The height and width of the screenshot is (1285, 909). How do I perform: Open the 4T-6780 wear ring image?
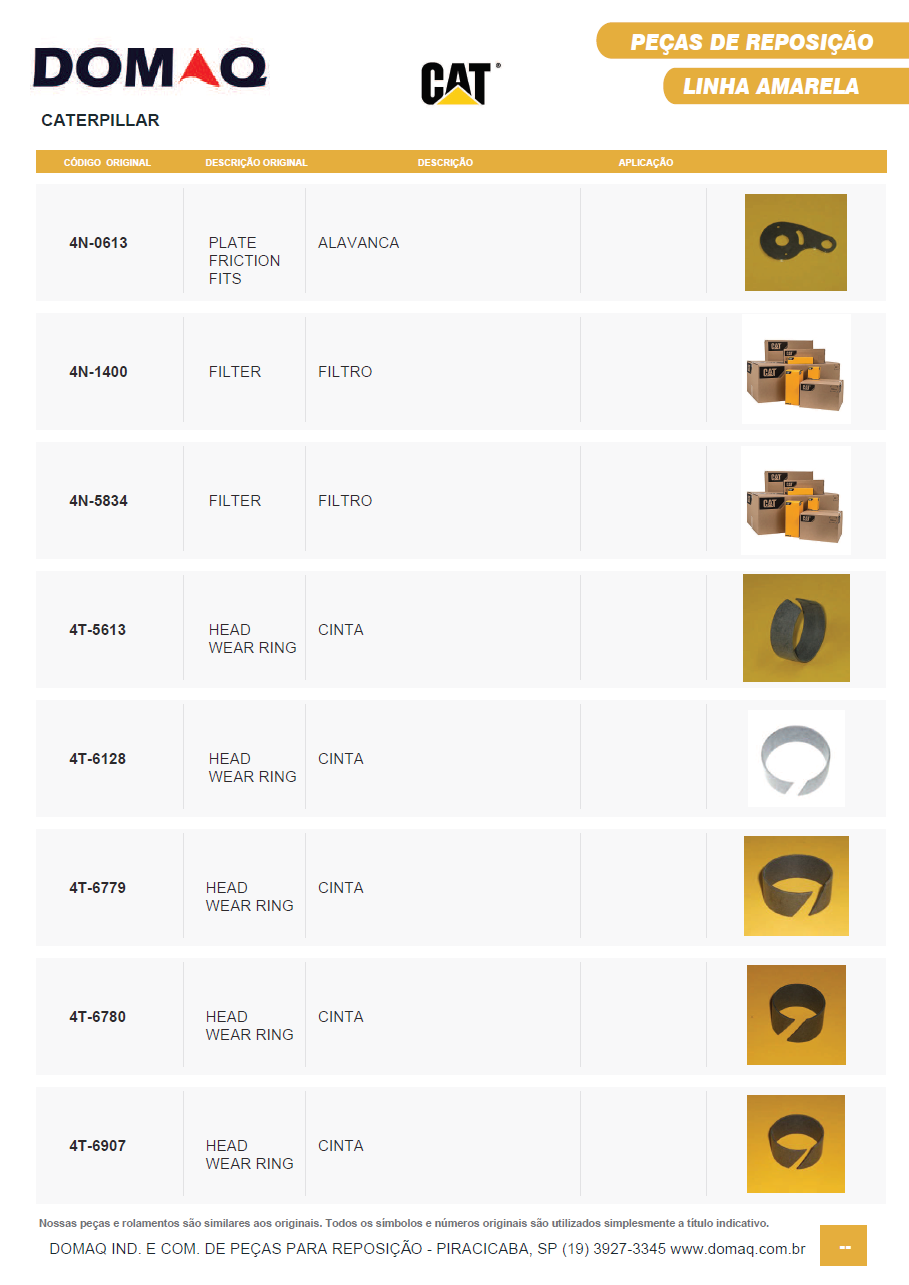[796, 1015]
